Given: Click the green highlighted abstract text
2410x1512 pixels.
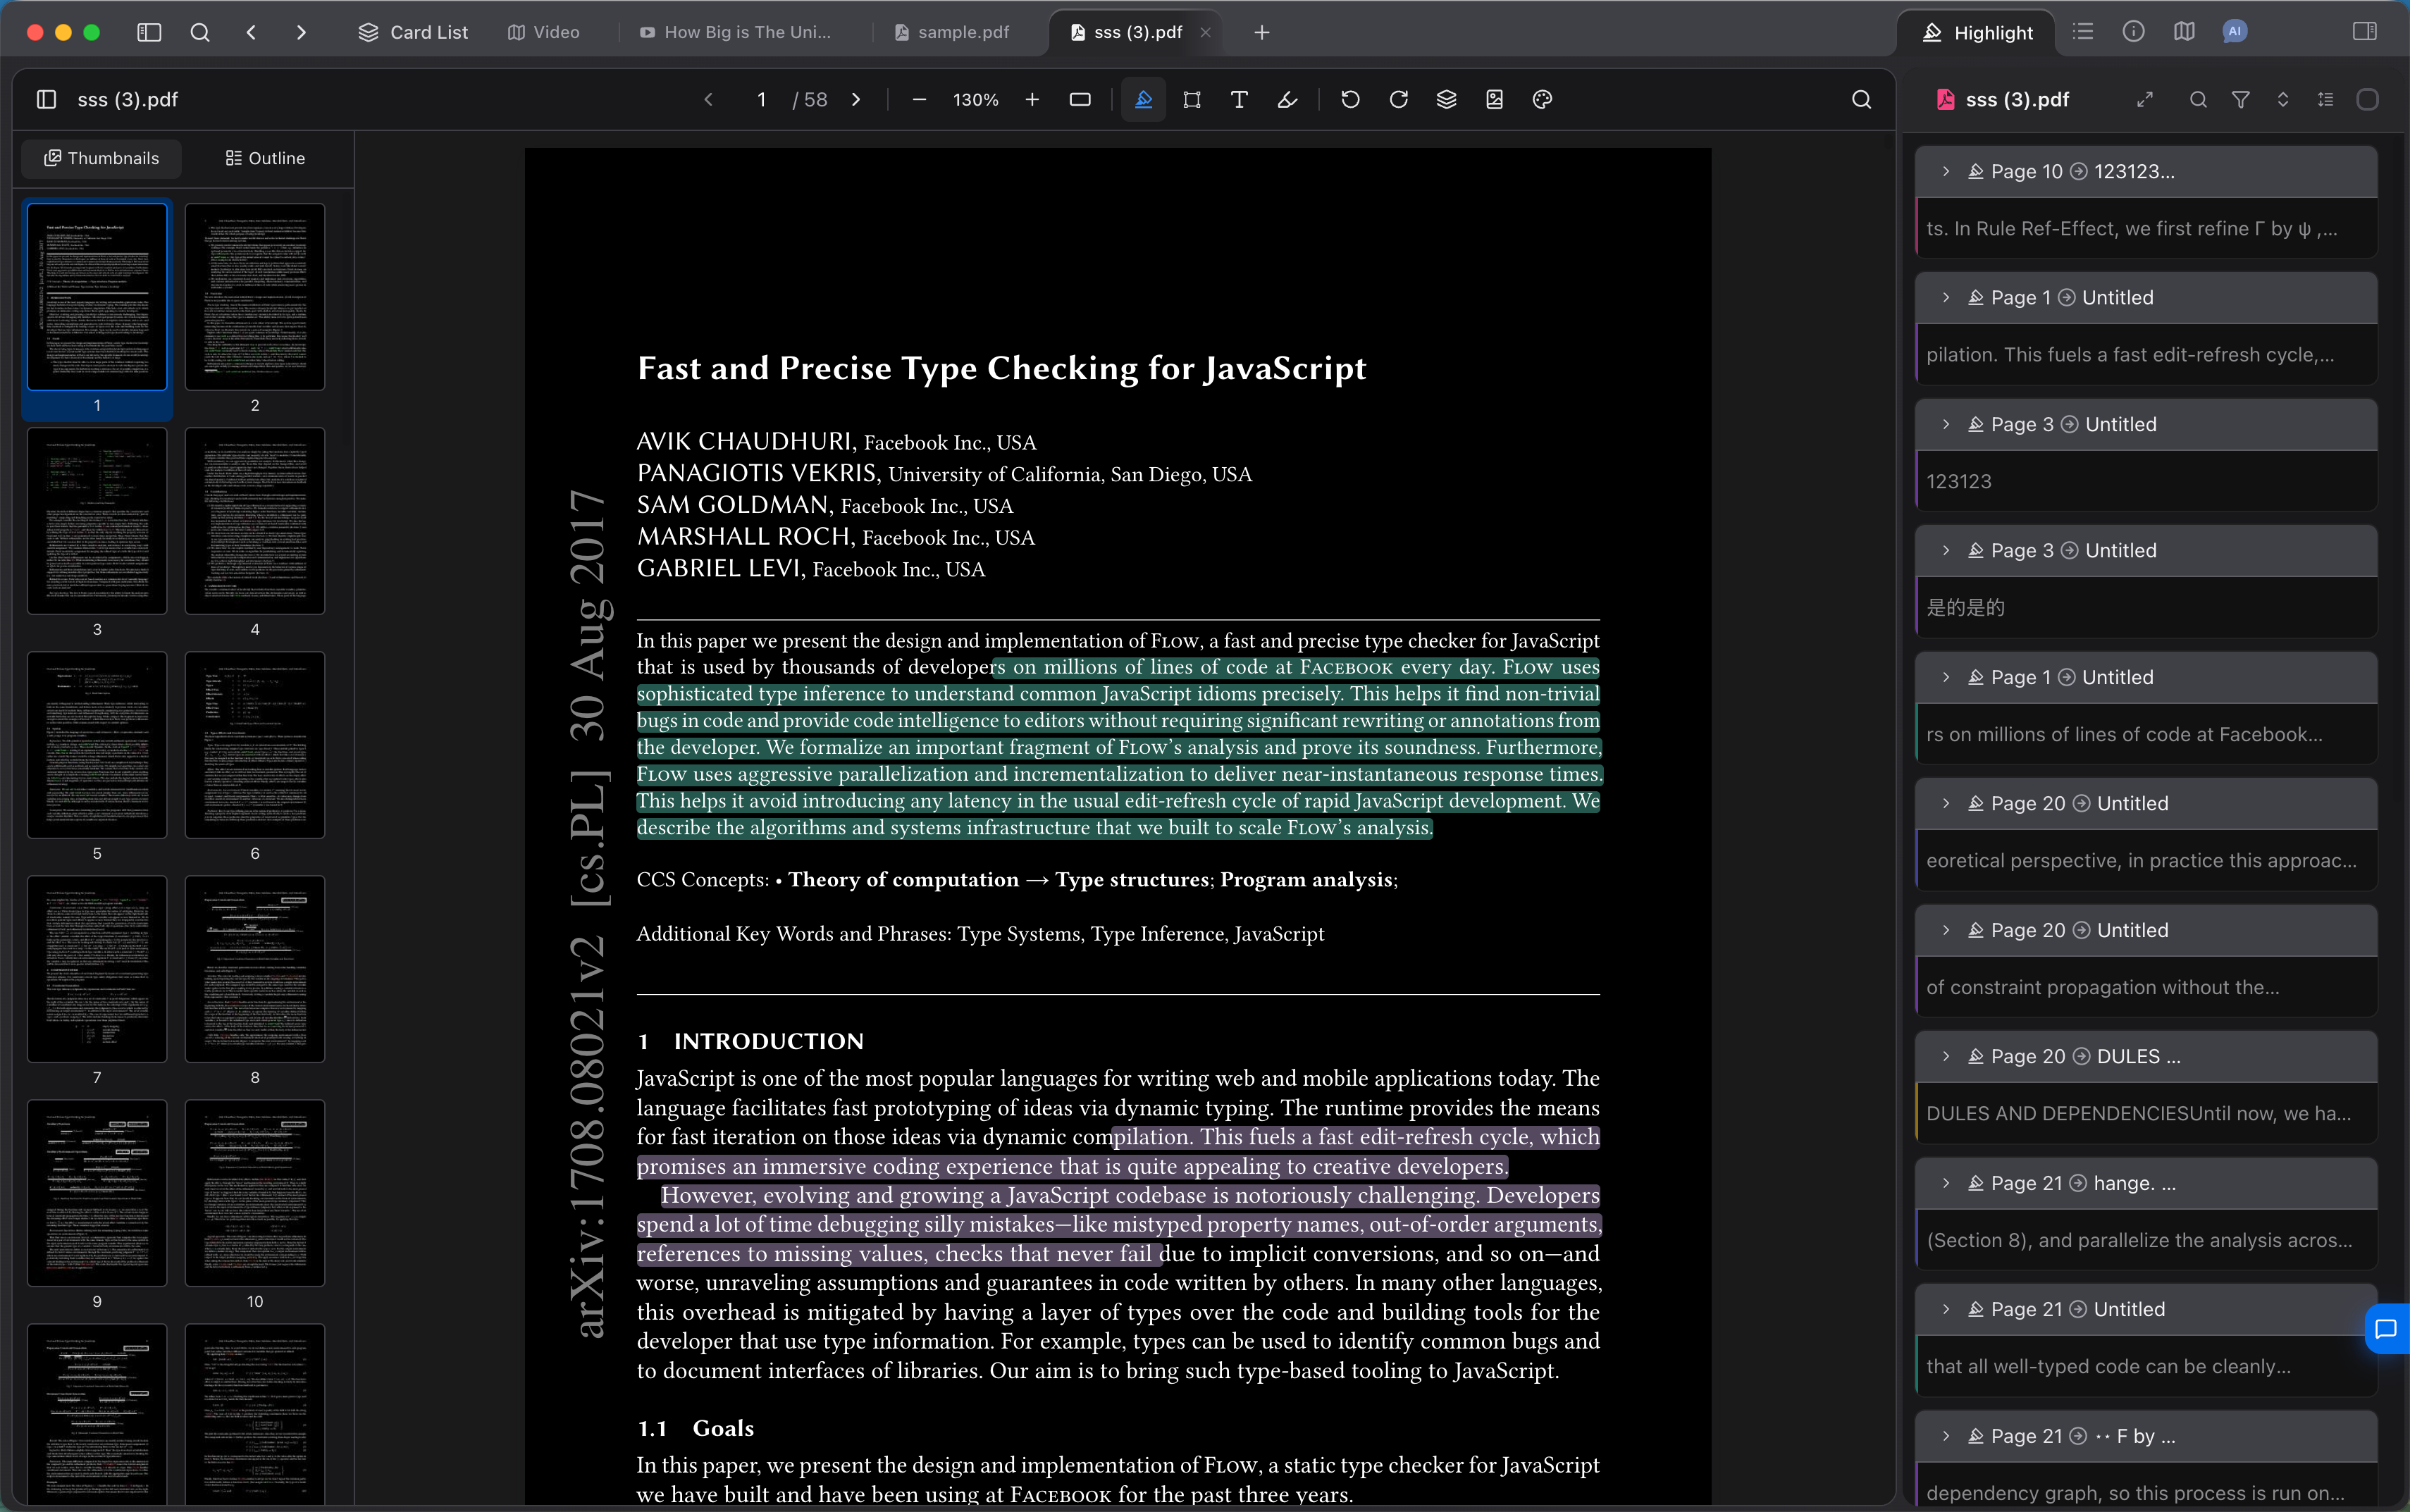Looking at the screenshot, I should pyautogui.click(x=1118, y=747).
